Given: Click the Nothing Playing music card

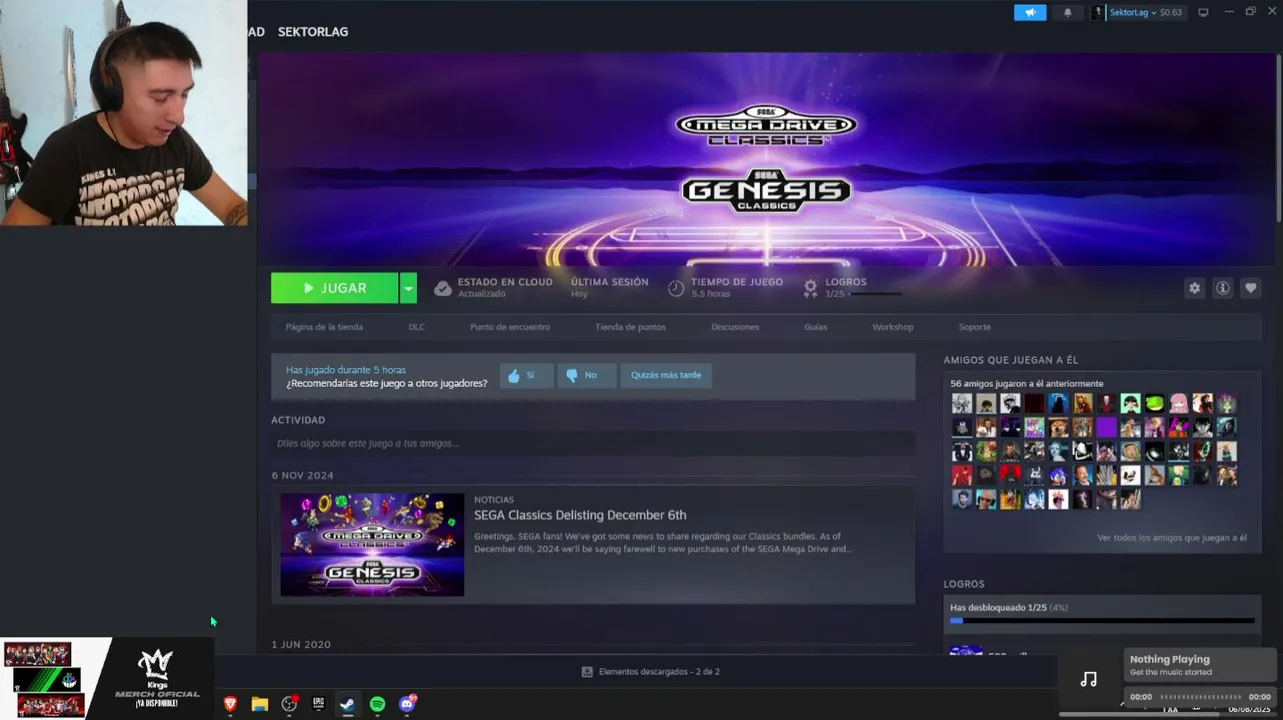Looking at the screenshot, I should coord(1200,665).
